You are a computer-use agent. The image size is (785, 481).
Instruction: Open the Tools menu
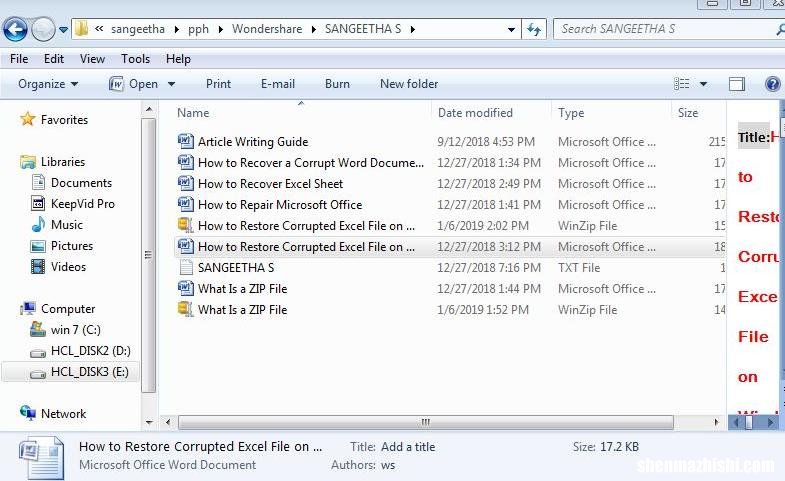click(x=135, y=59)
